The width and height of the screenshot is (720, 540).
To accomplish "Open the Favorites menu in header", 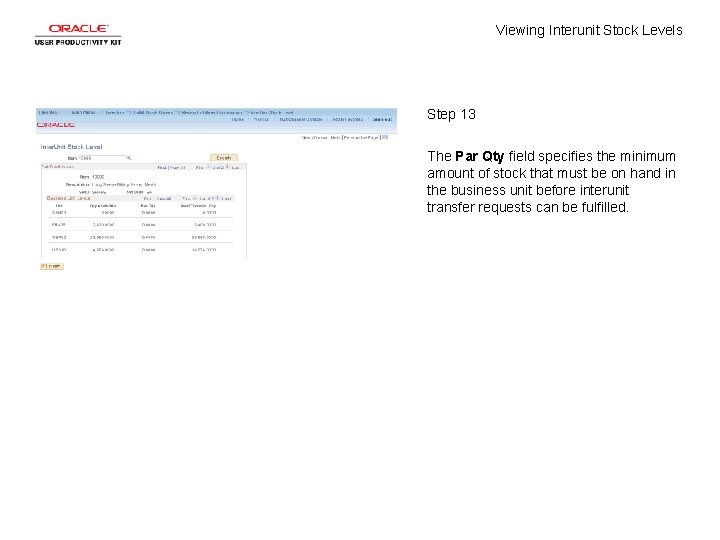I will (x=48, y=112).
